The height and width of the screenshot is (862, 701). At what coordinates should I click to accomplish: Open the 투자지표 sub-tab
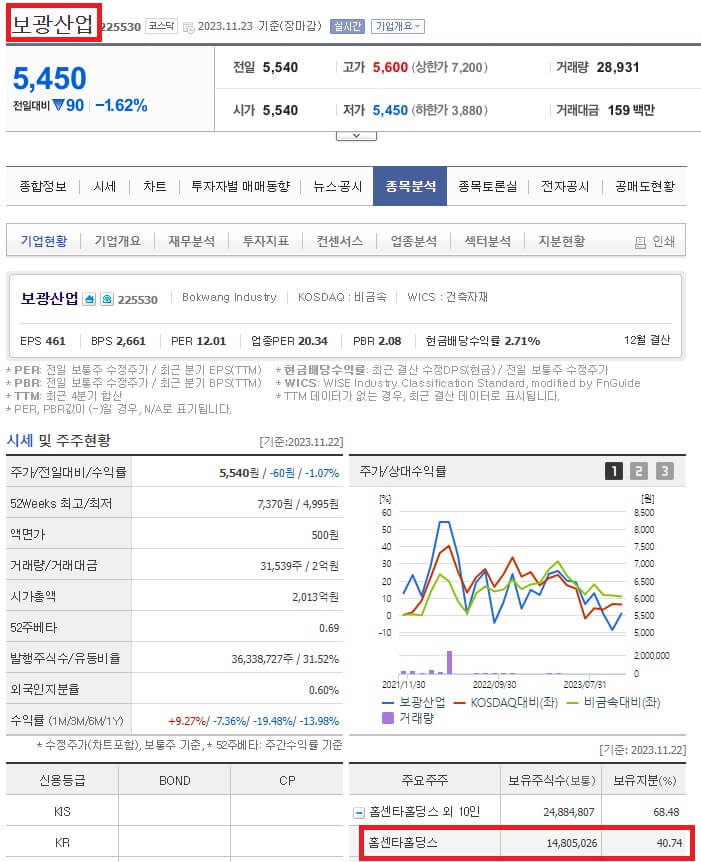point(266,241)
